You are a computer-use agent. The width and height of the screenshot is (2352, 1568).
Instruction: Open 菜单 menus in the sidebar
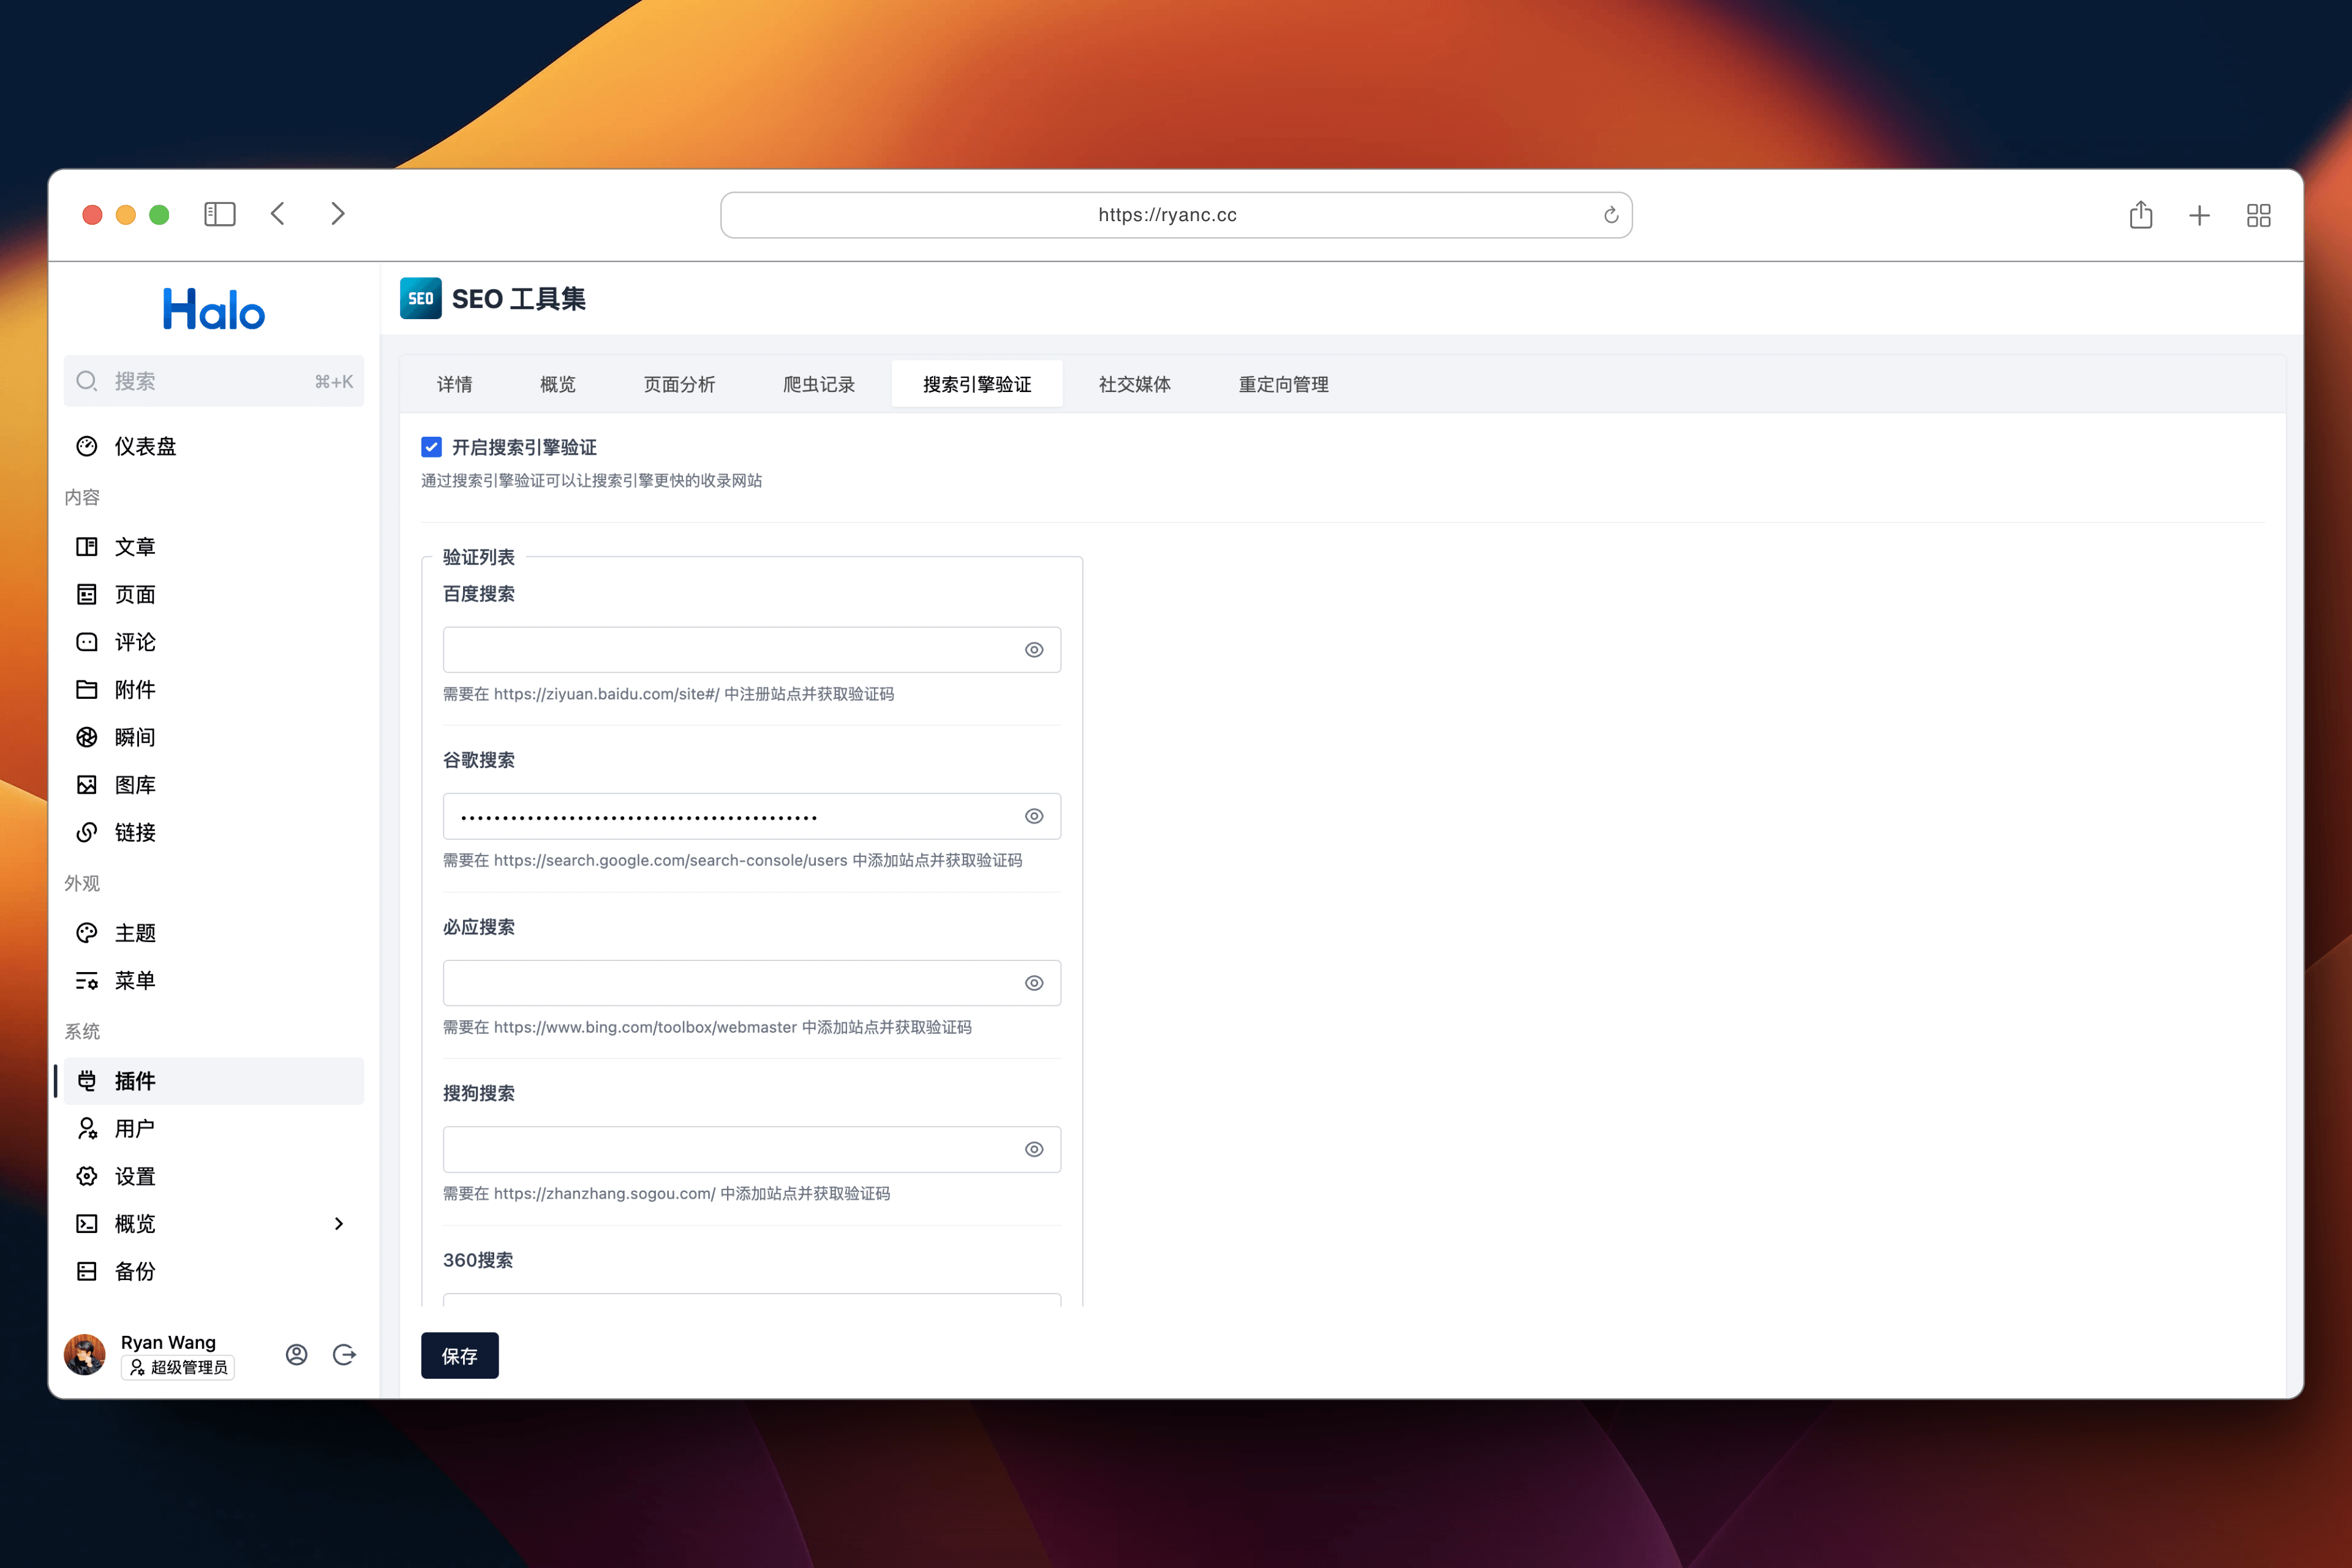214,980
